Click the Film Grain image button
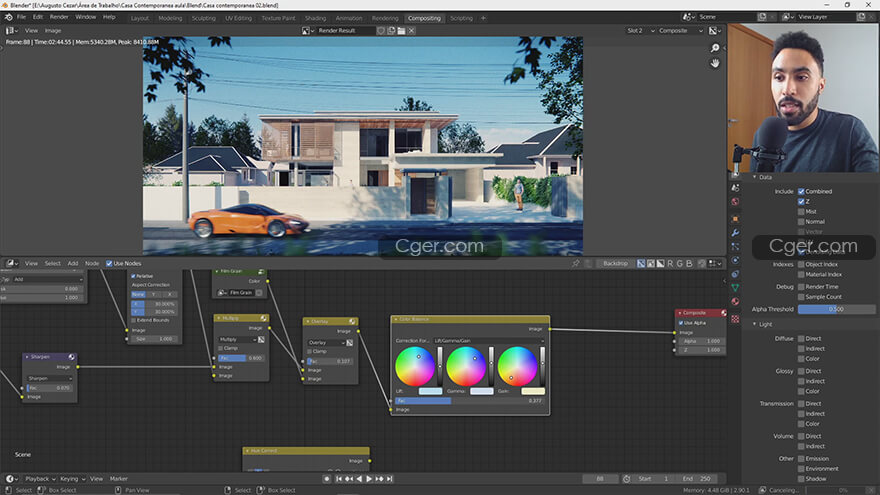 [x=241, y=292]
